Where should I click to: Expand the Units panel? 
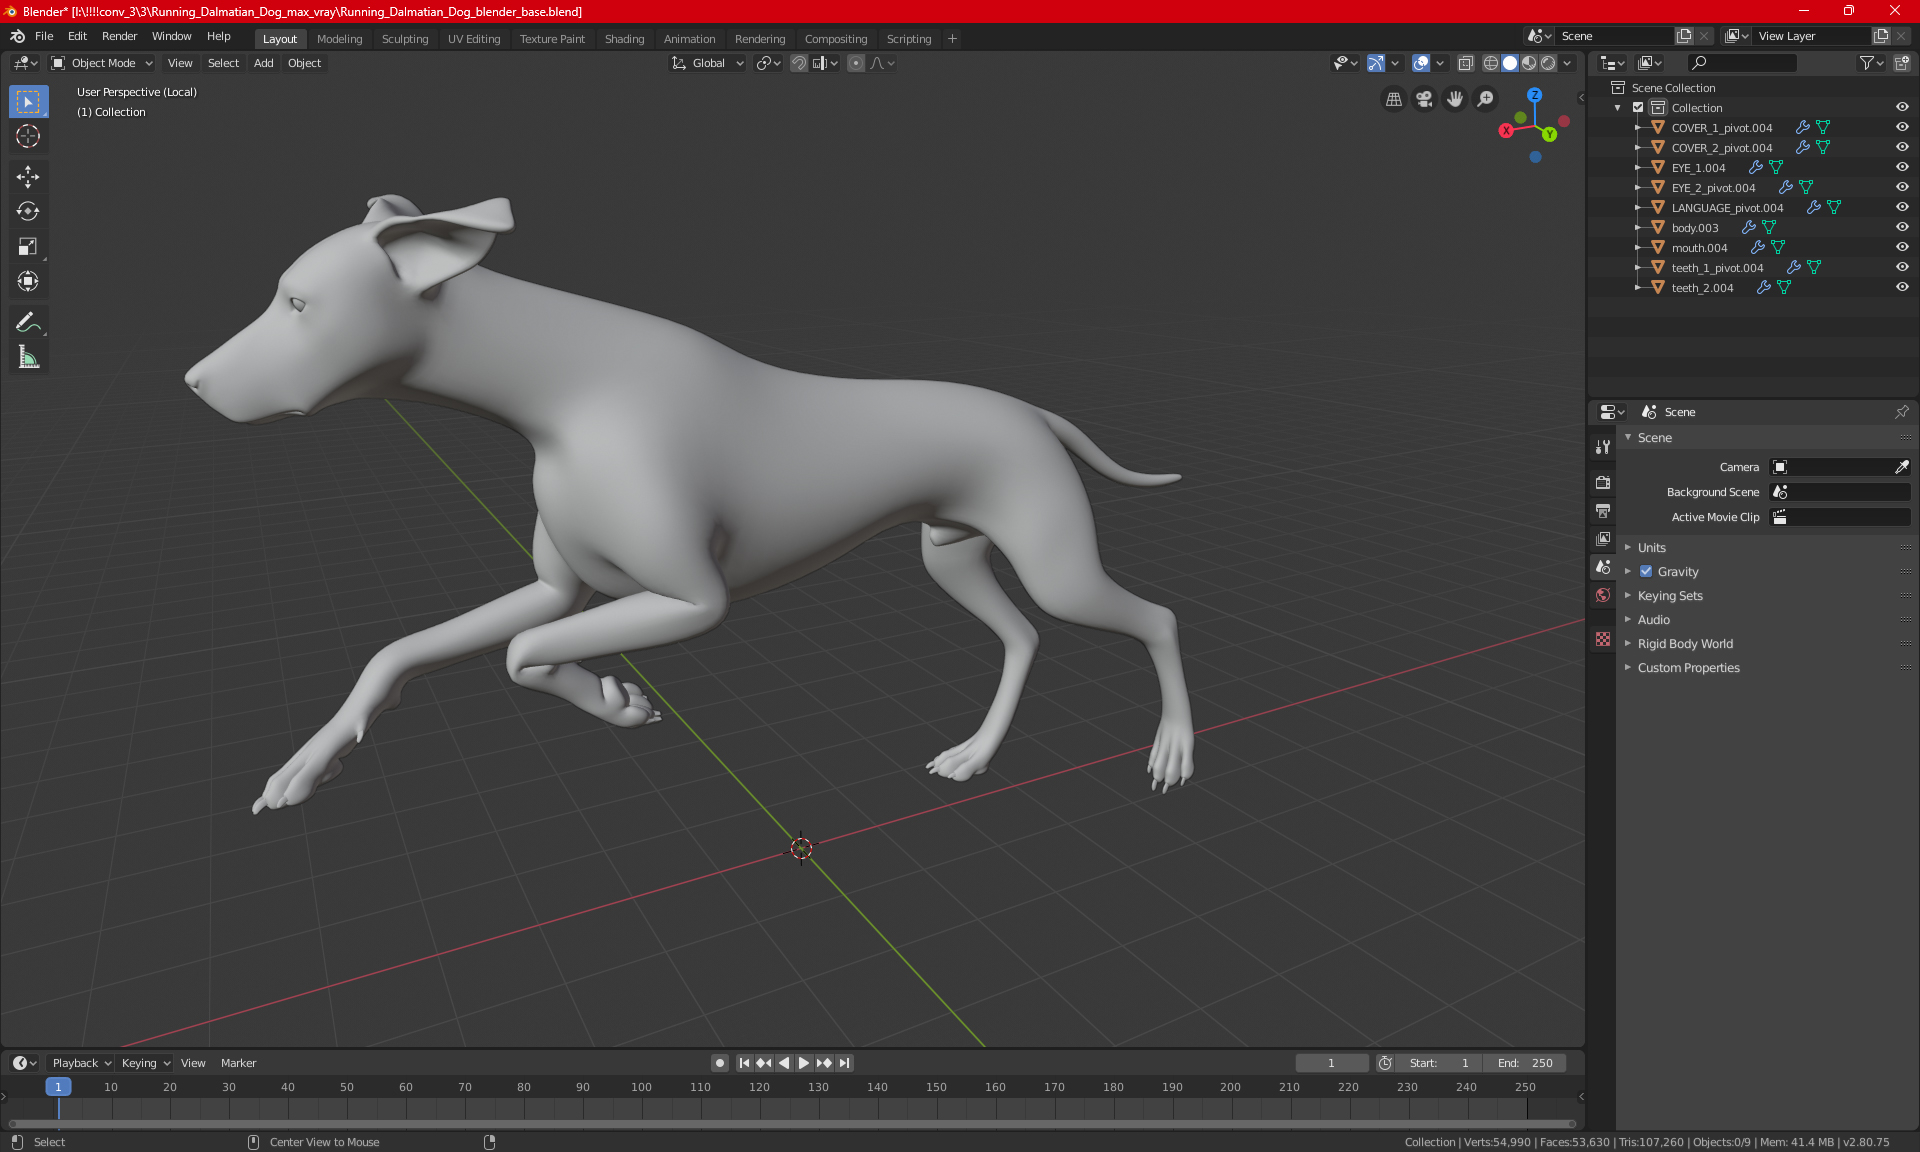[1651, 548]
